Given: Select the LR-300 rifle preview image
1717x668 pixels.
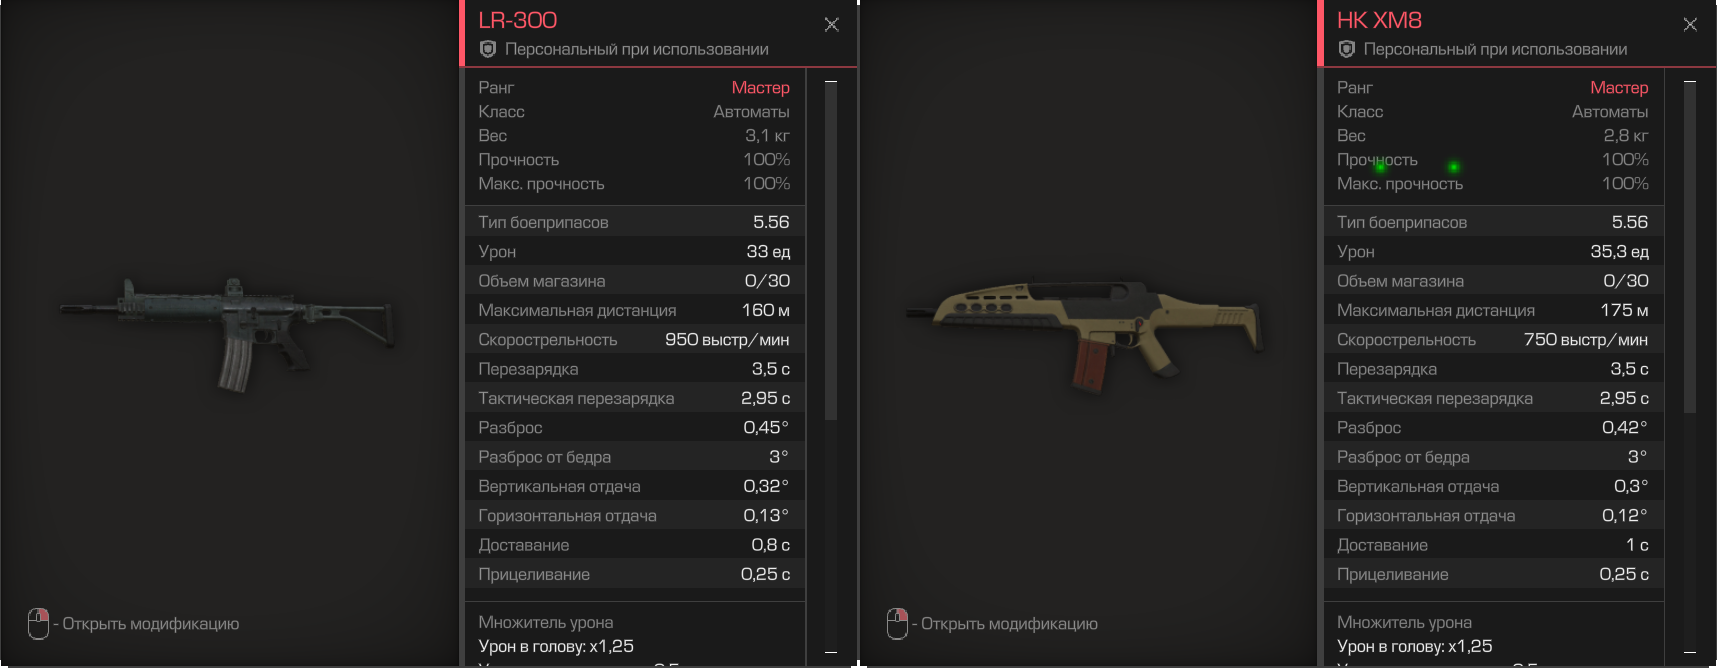Looking at the screenshot, I should click(227, 334).
